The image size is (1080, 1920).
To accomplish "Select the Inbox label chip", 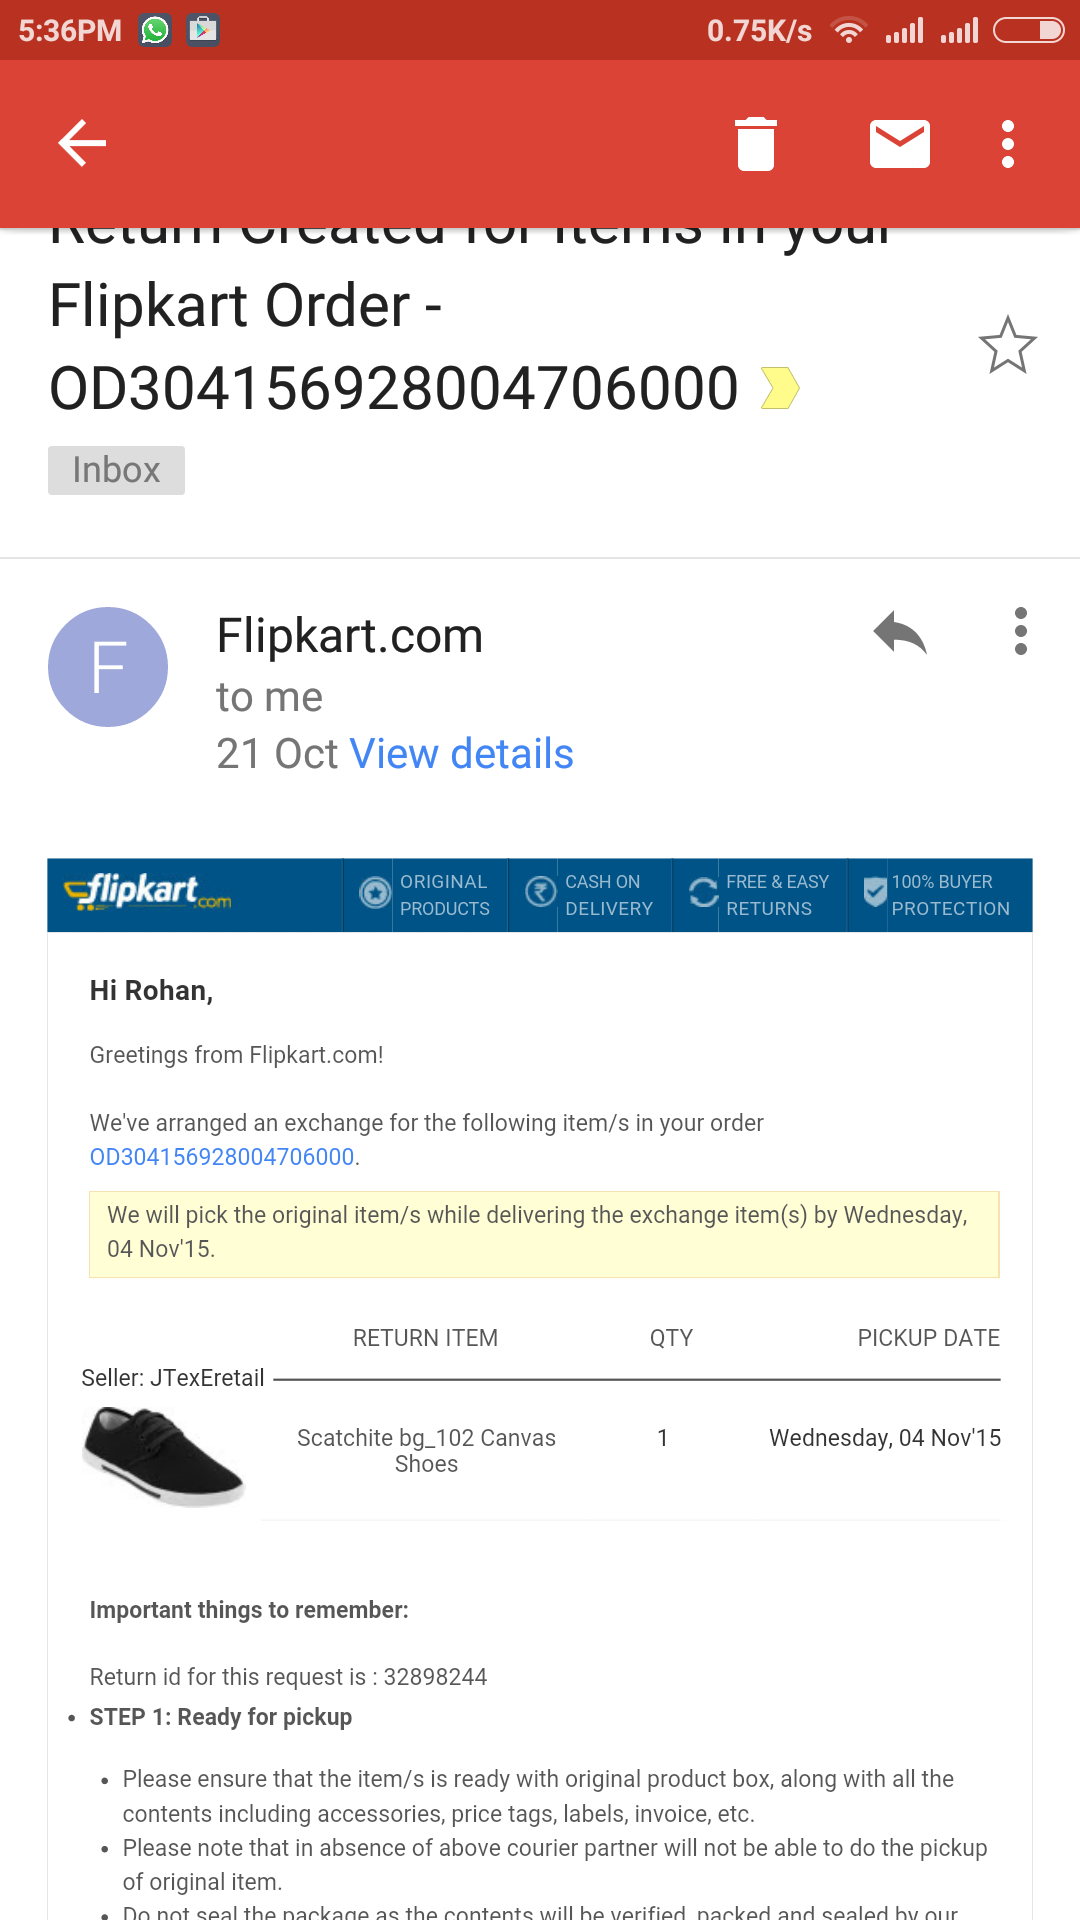I will tap(116, 469).
